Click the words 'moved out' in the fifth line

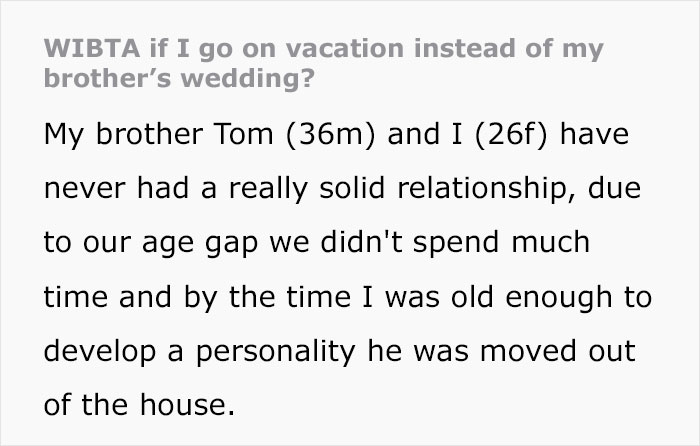pos(558,351)
